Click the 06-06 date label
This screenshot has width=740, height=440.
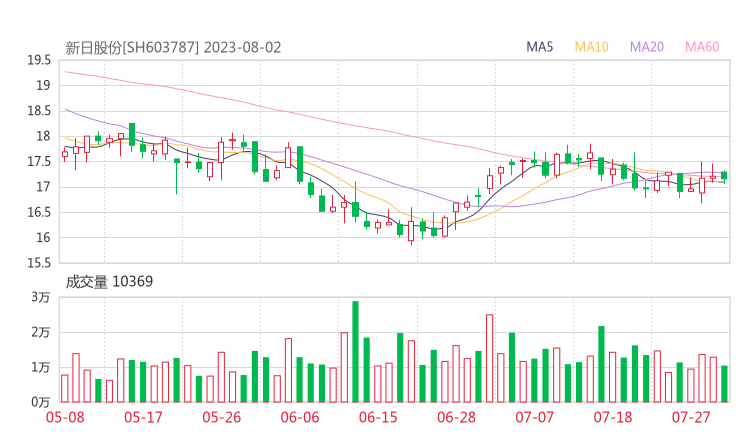[x=300, y=417]
